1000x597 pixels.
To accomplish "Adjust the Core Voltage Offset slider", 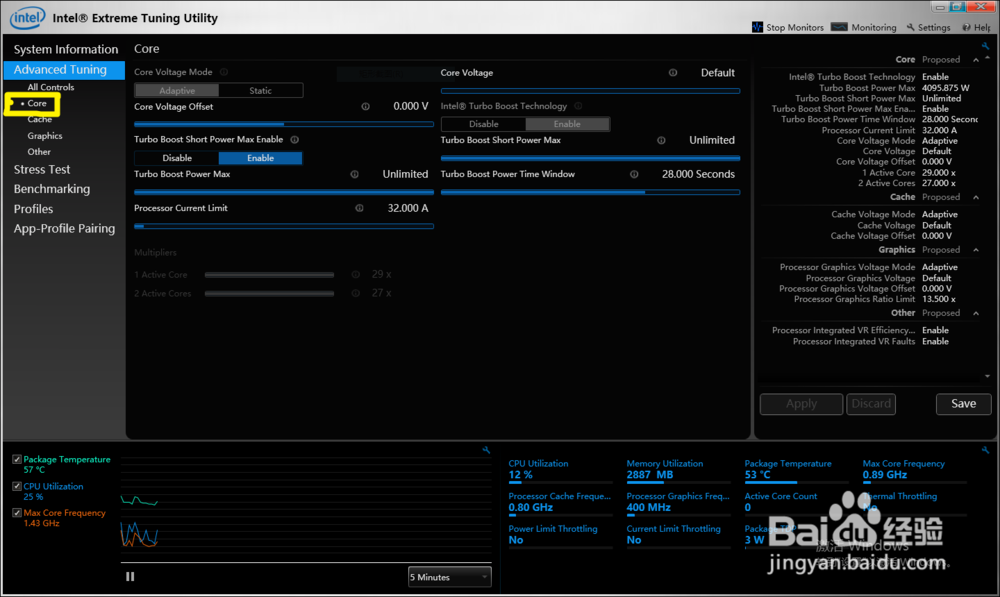I will tap(284, 124).
